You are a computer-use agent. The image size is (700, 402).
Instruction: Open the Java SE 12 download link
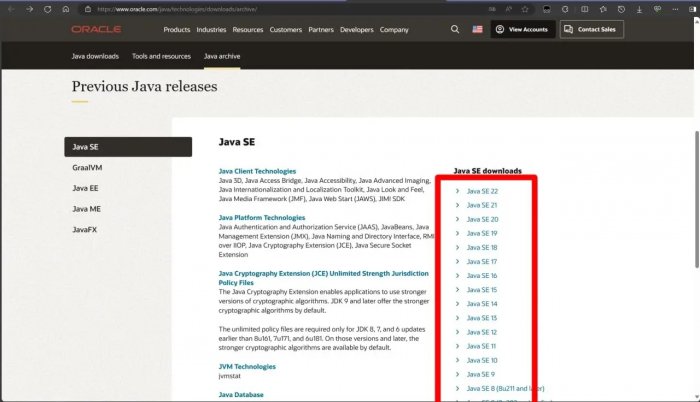point(482,332)
